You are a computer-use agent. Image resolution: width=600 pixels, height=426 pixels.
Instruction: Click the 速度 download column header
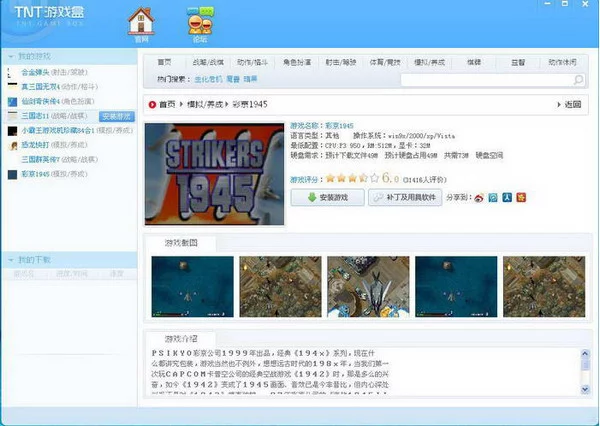[116, 274]
